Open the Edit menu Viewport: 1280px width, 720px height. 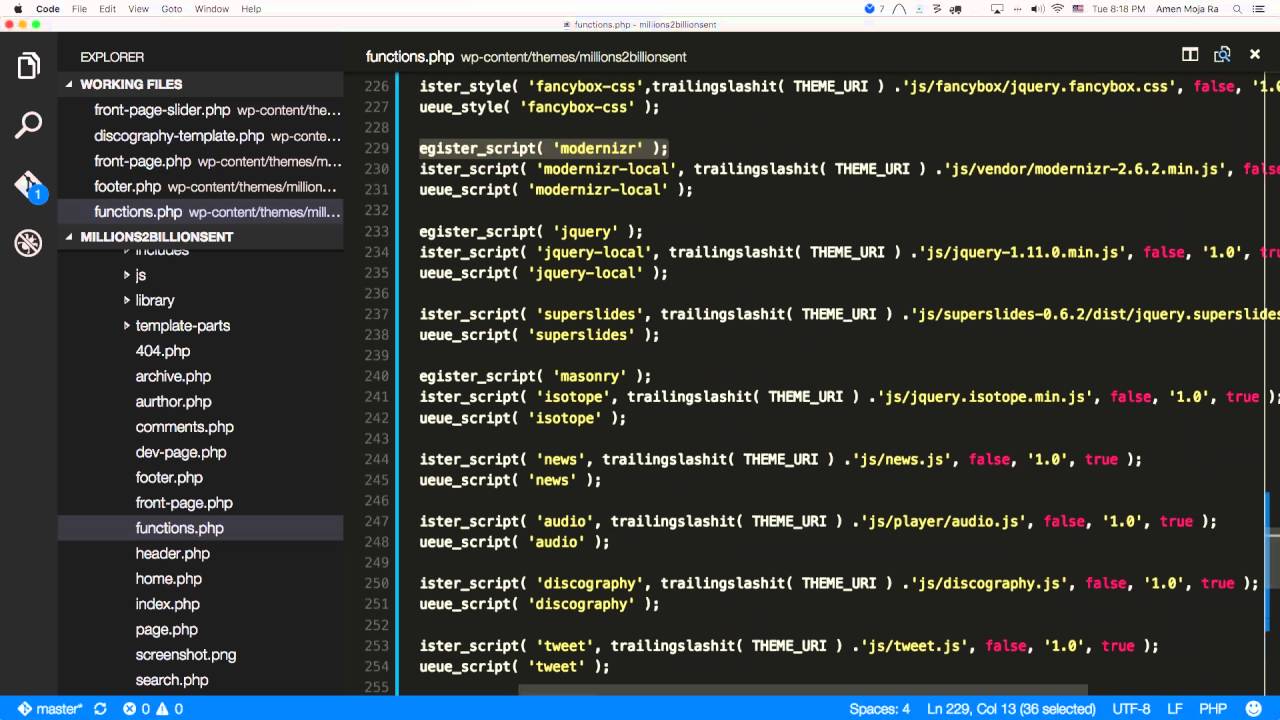point(107,9)
